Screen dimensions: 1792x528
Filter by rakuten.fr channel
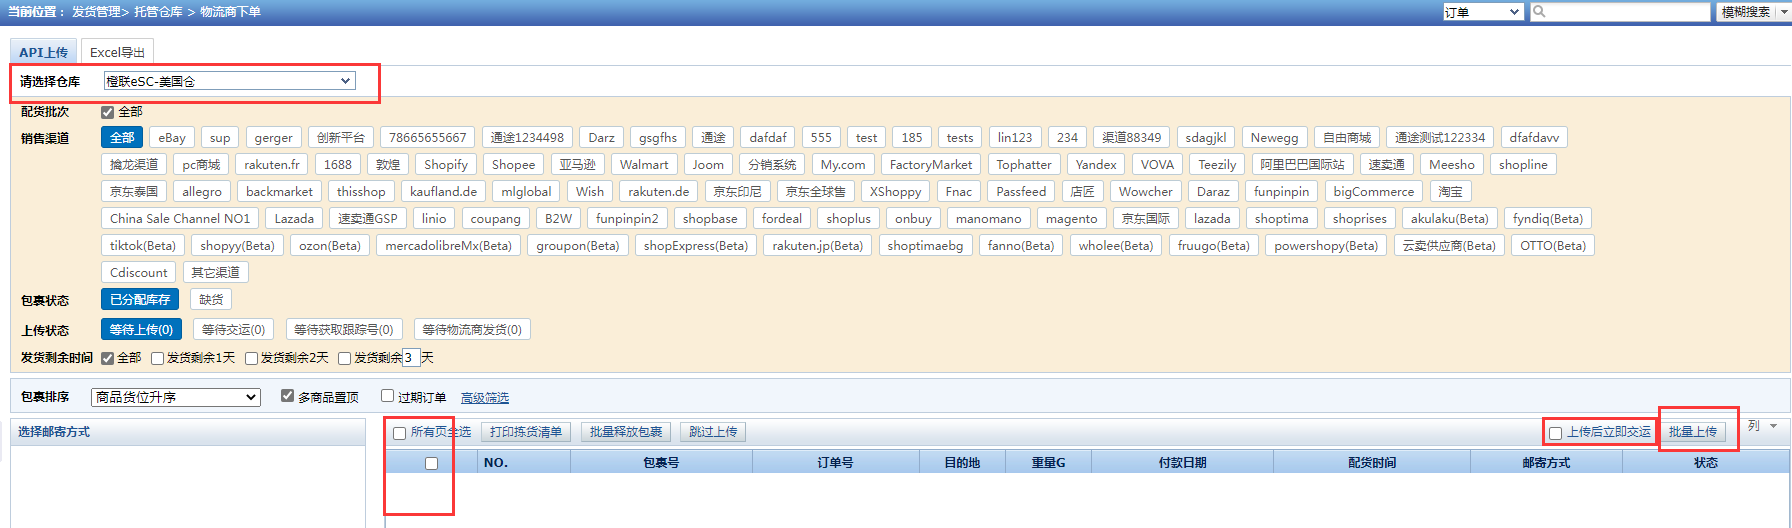[272, 164]
